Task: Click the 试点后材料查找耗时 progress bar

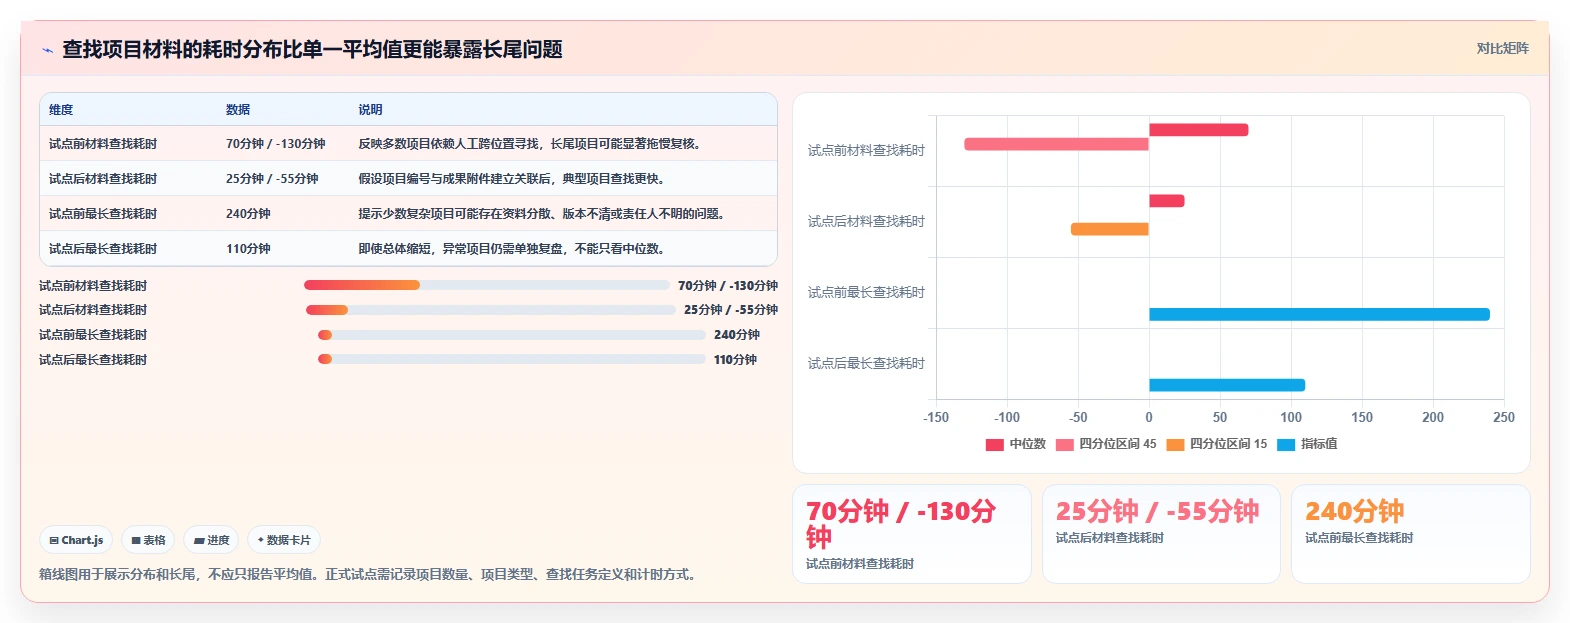Action: [490, 310]
